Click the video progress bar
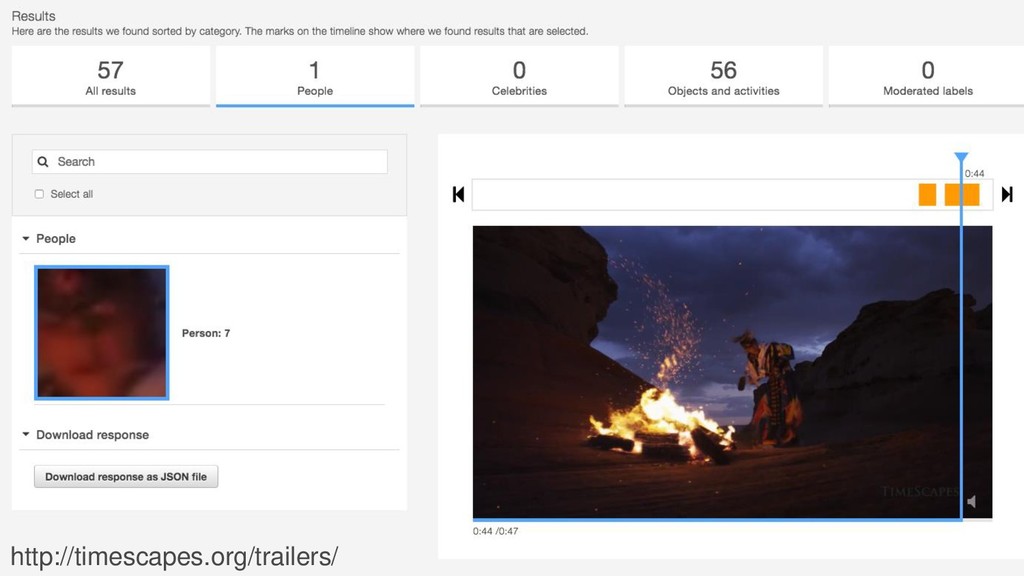The height and width of the screenshot is (576, 1024). click(732, 520)
